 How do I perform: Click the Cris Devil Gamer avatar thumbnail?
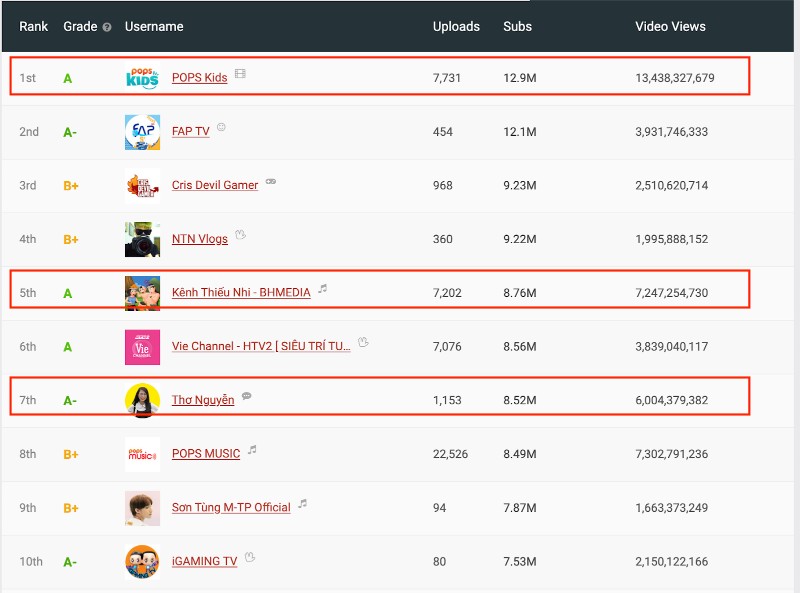point(142,186)
